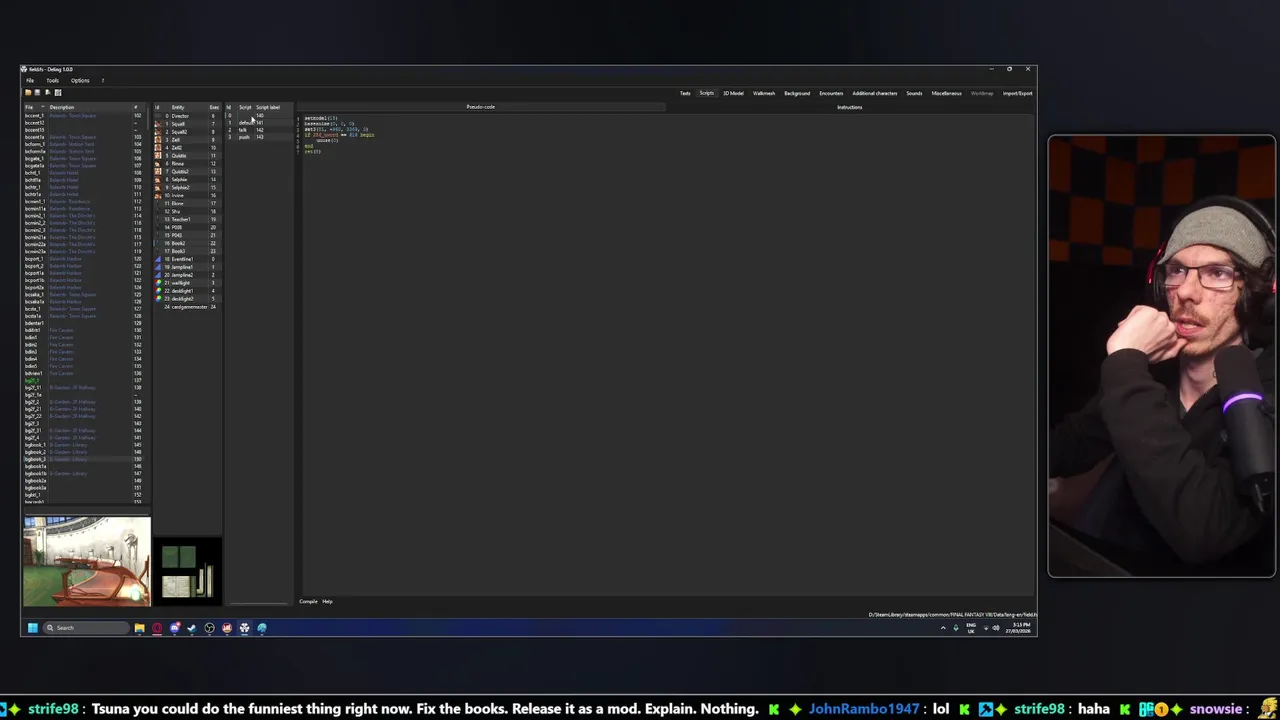Select the bccent_1 field file row
1280x720 pixels.
pos(82,116)
